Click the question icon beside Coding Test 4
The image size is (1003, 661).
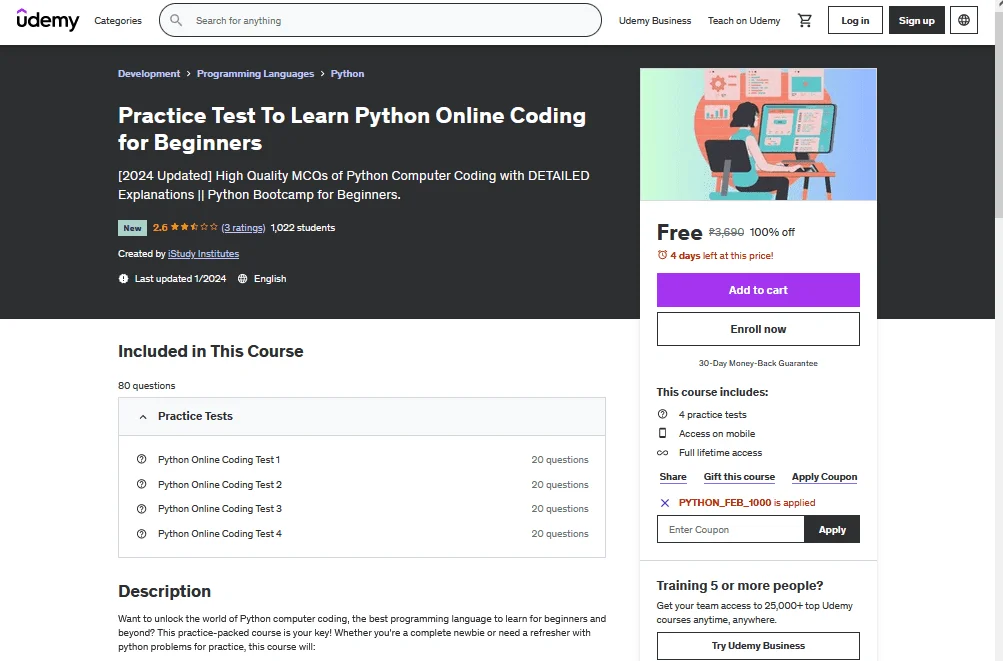[x=141, y=534]
